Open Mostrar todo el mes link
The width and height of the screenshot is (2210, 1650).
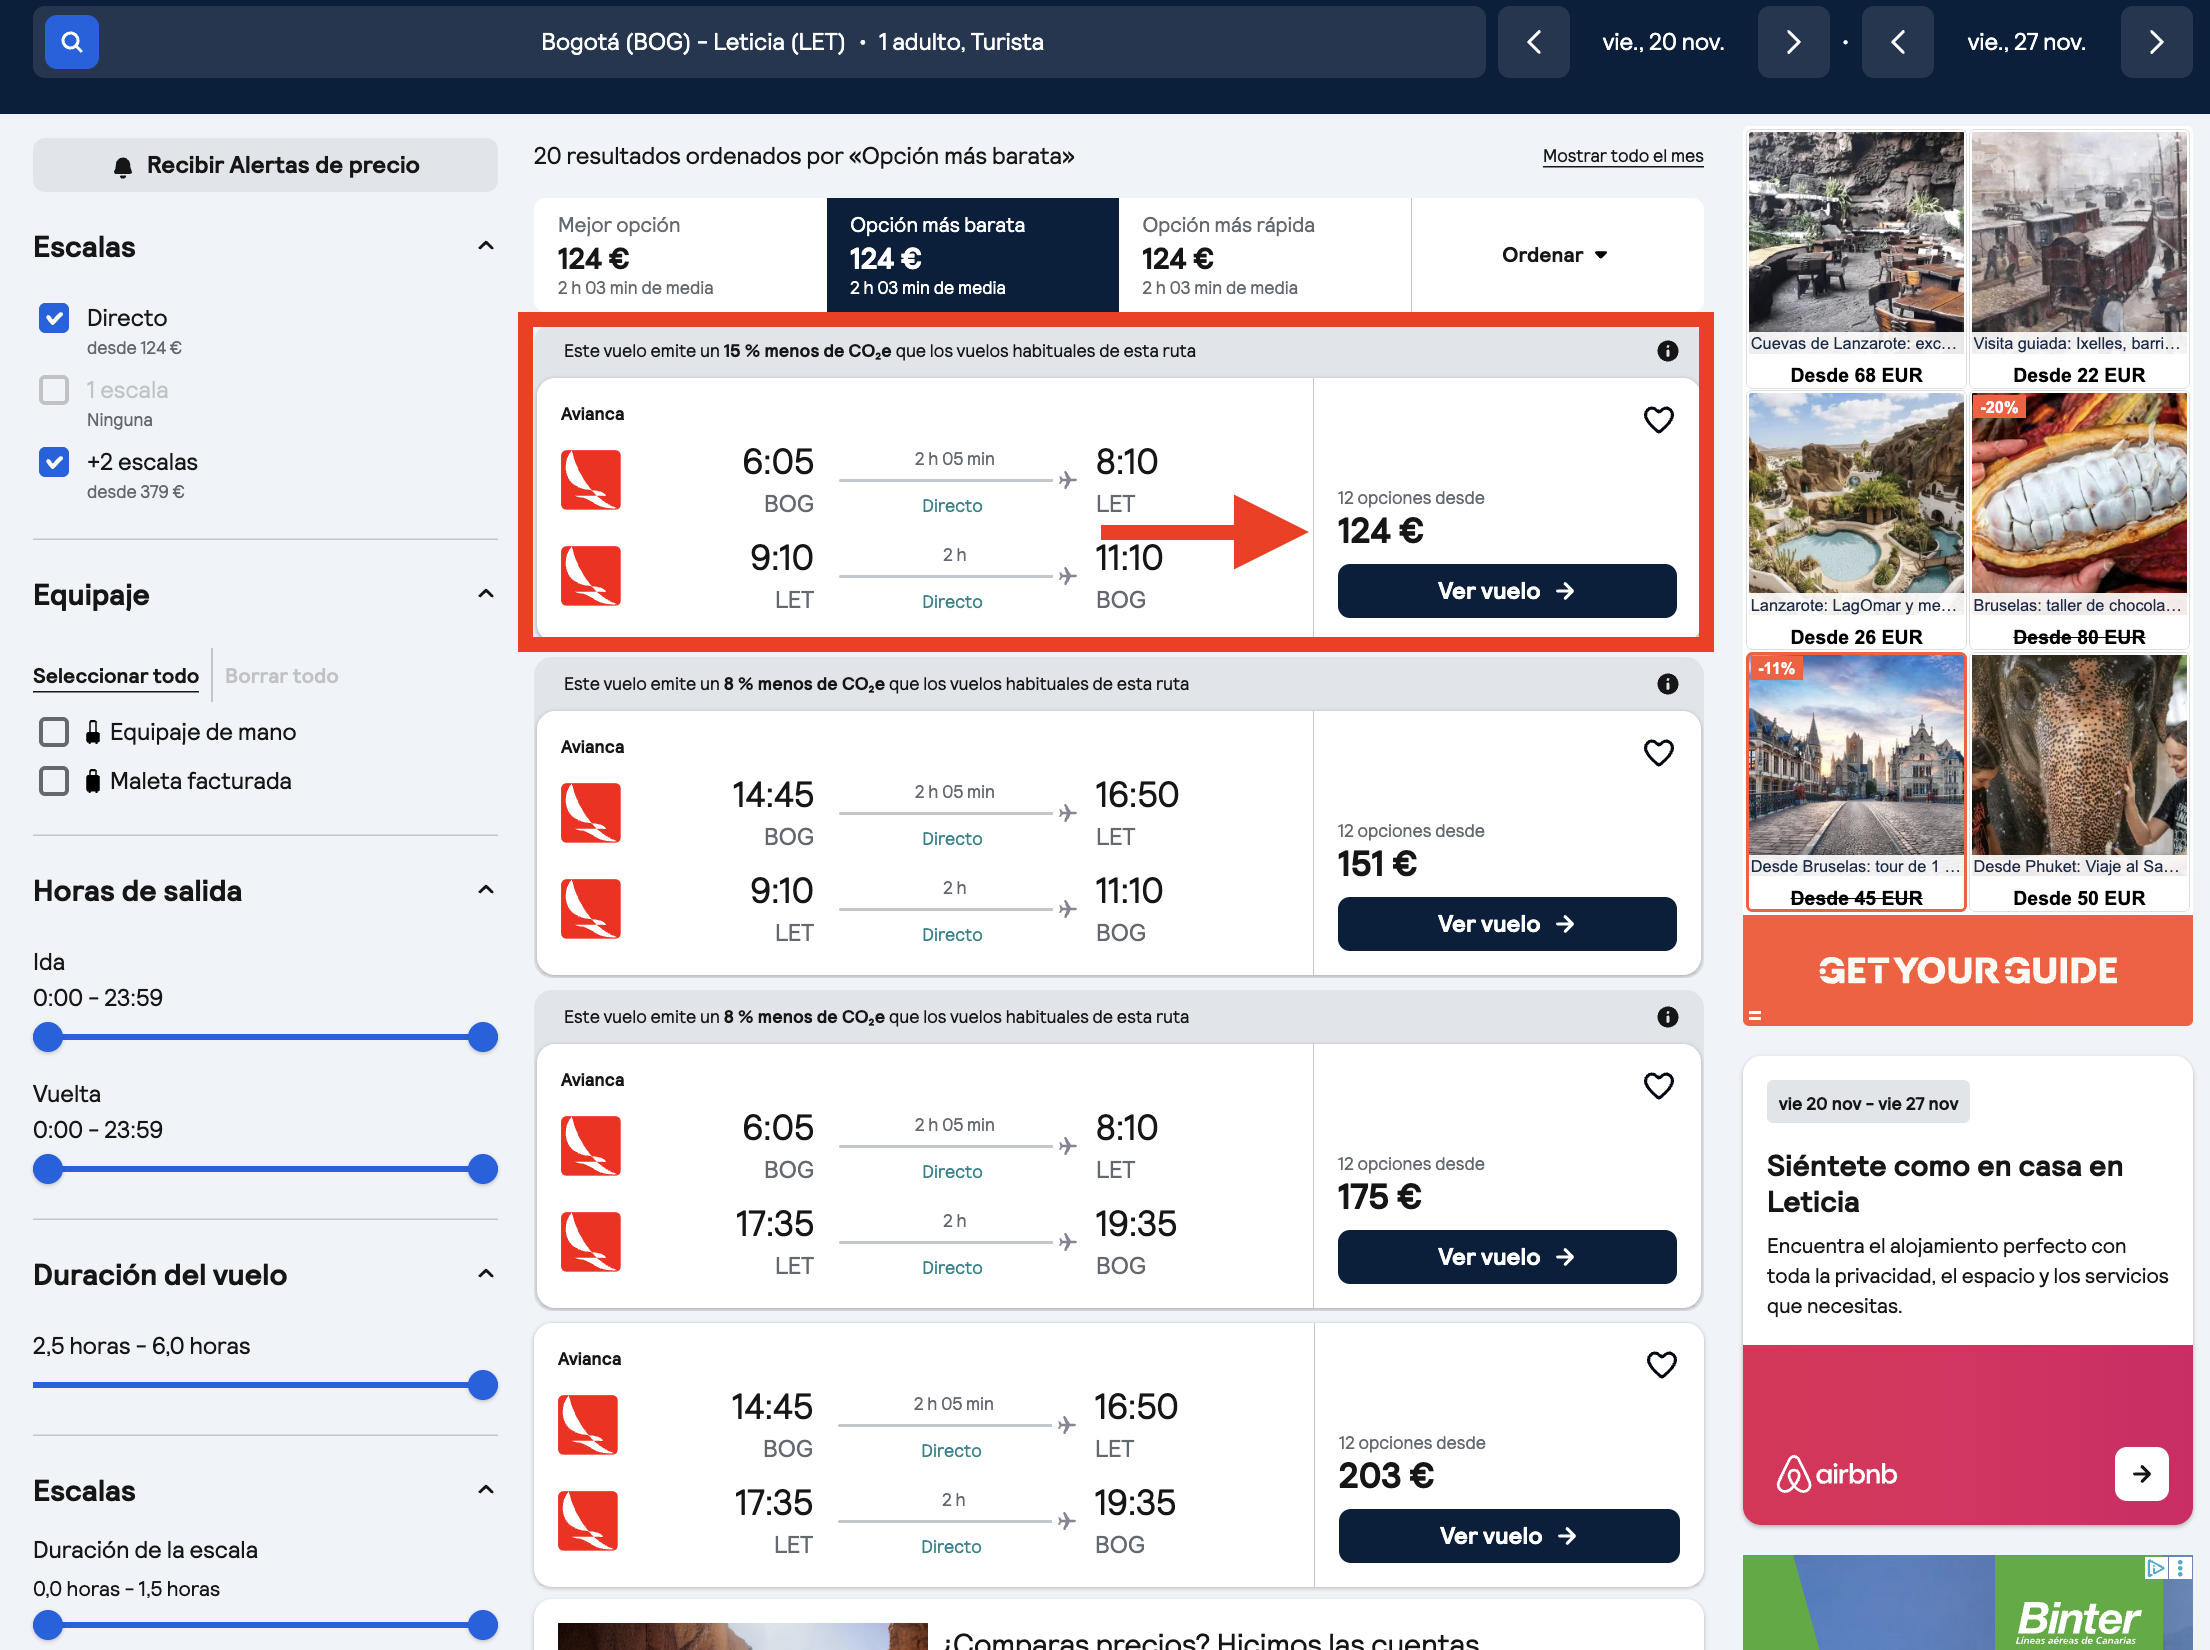pos(1622,156)
